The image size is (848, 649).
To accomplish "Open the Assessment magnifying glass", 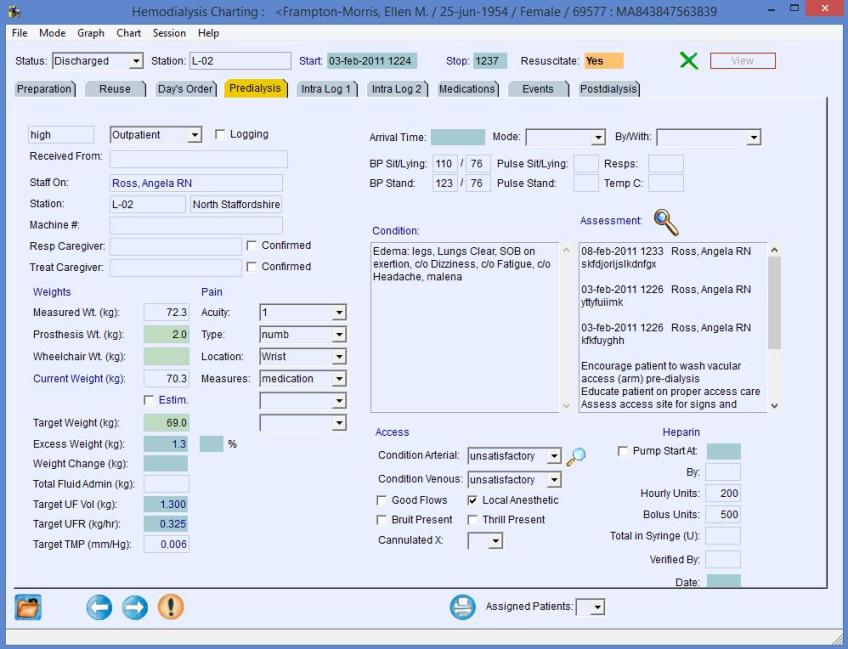I will point(666,222).
